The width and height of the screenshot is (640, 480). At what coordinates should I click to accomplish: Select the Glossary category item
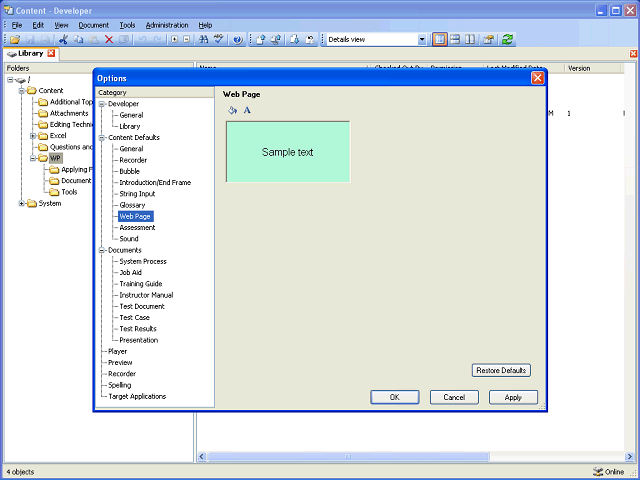tap(132, 205)
